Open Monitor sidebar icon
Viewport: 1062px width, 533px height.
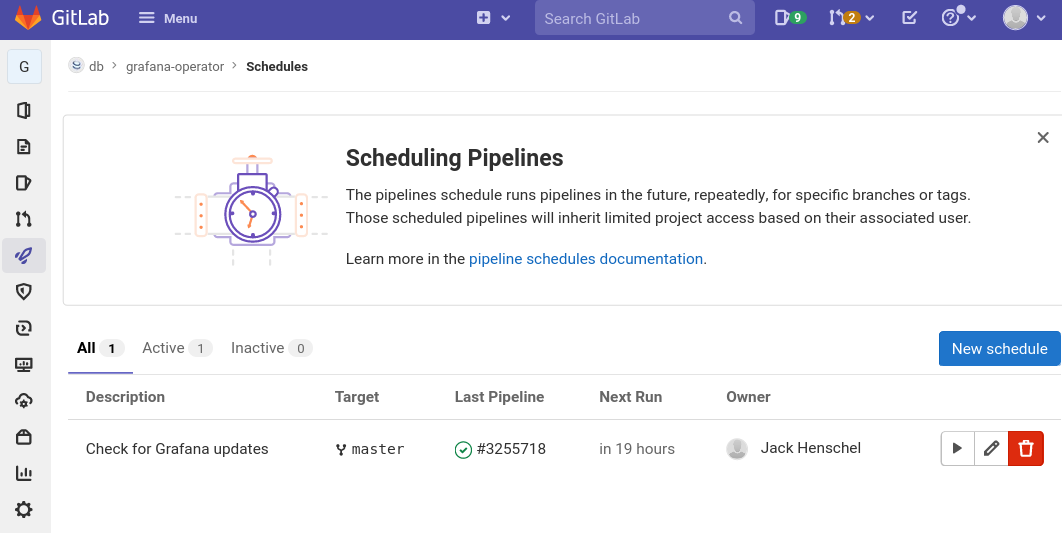coord(24,365)
